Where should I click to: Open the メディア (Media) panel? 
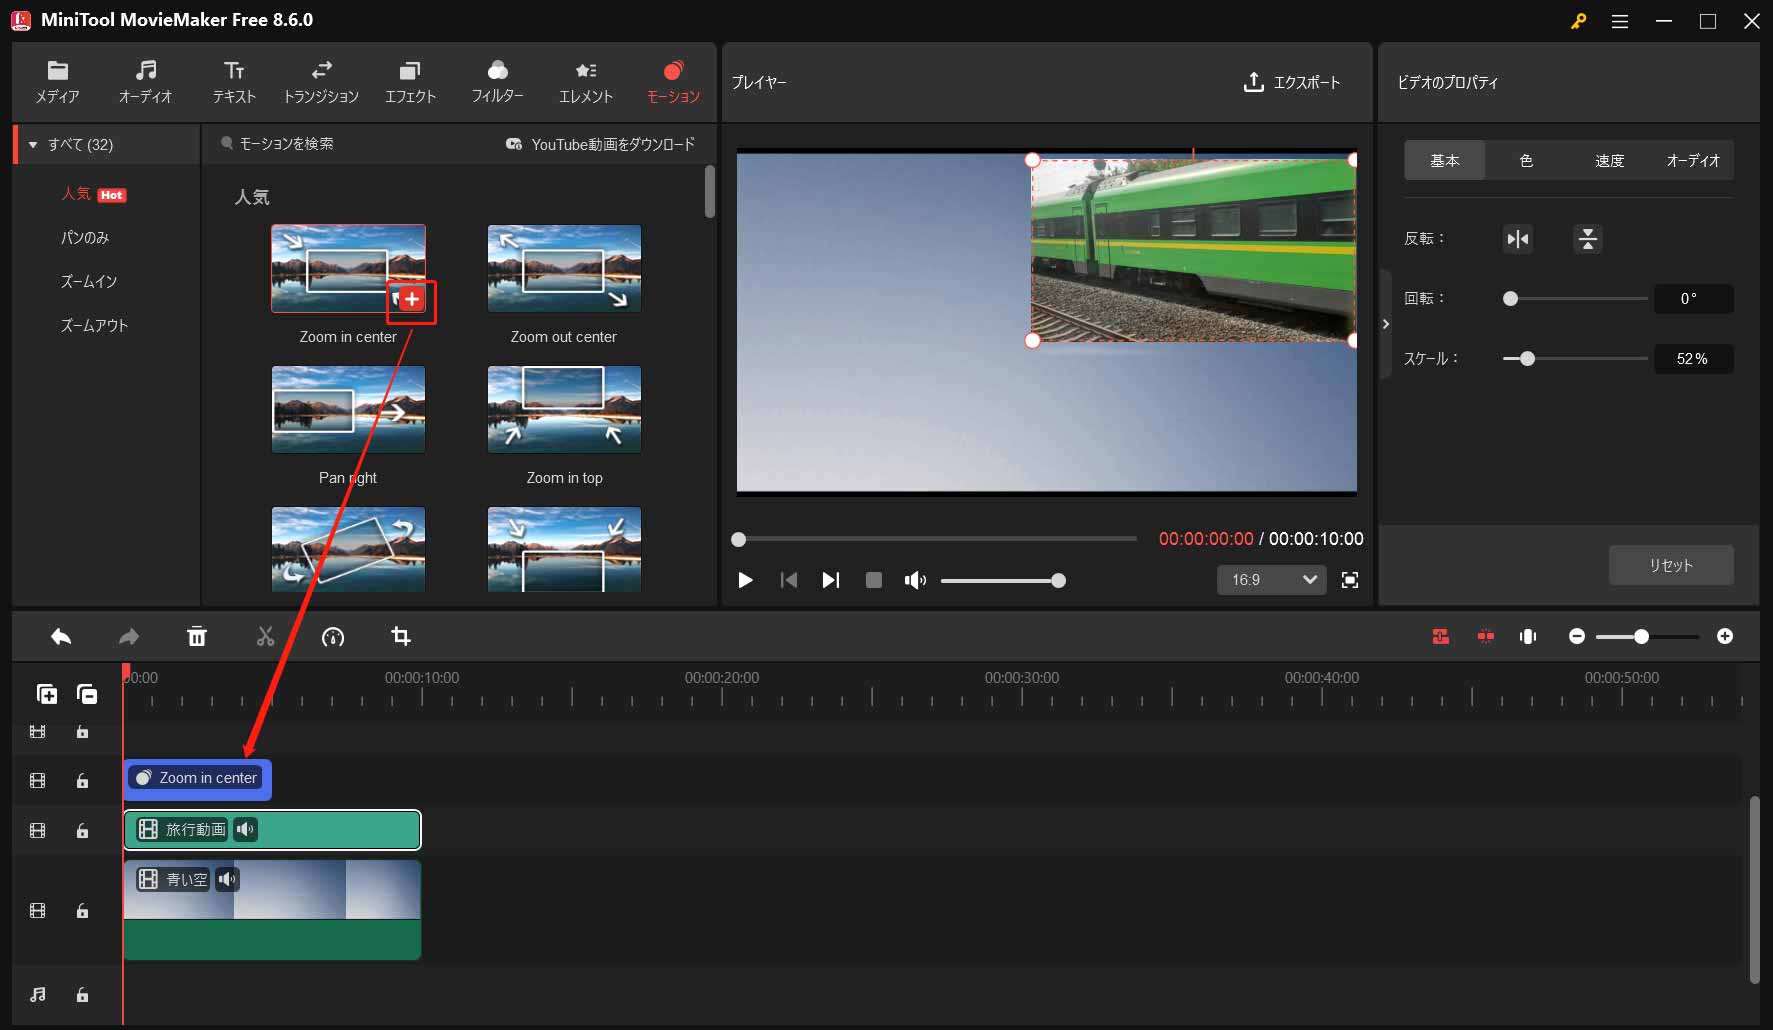coord(57,82)
